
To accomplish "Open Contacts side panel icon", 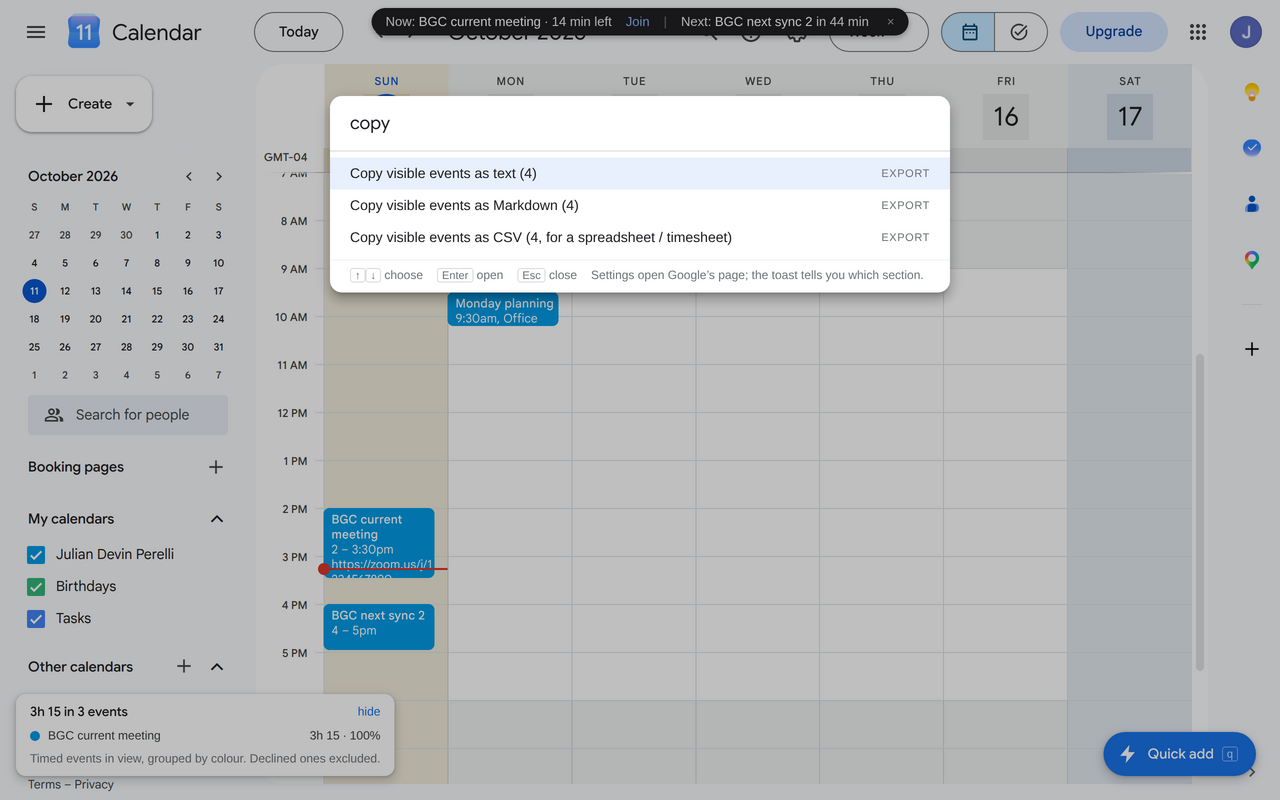I will [x=1251, y=204].
